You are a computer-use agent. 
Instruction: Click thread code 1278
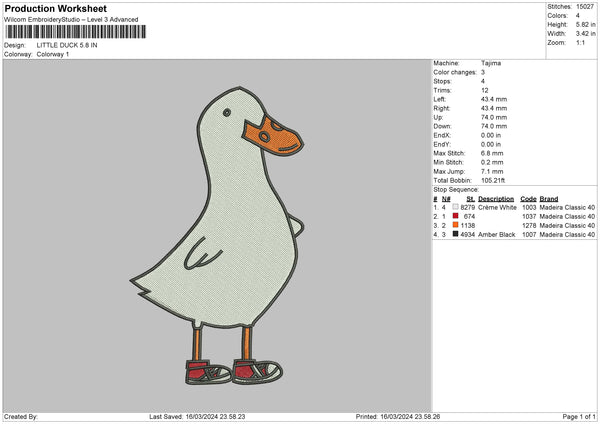pyautogui.click(x=529, y=225)
